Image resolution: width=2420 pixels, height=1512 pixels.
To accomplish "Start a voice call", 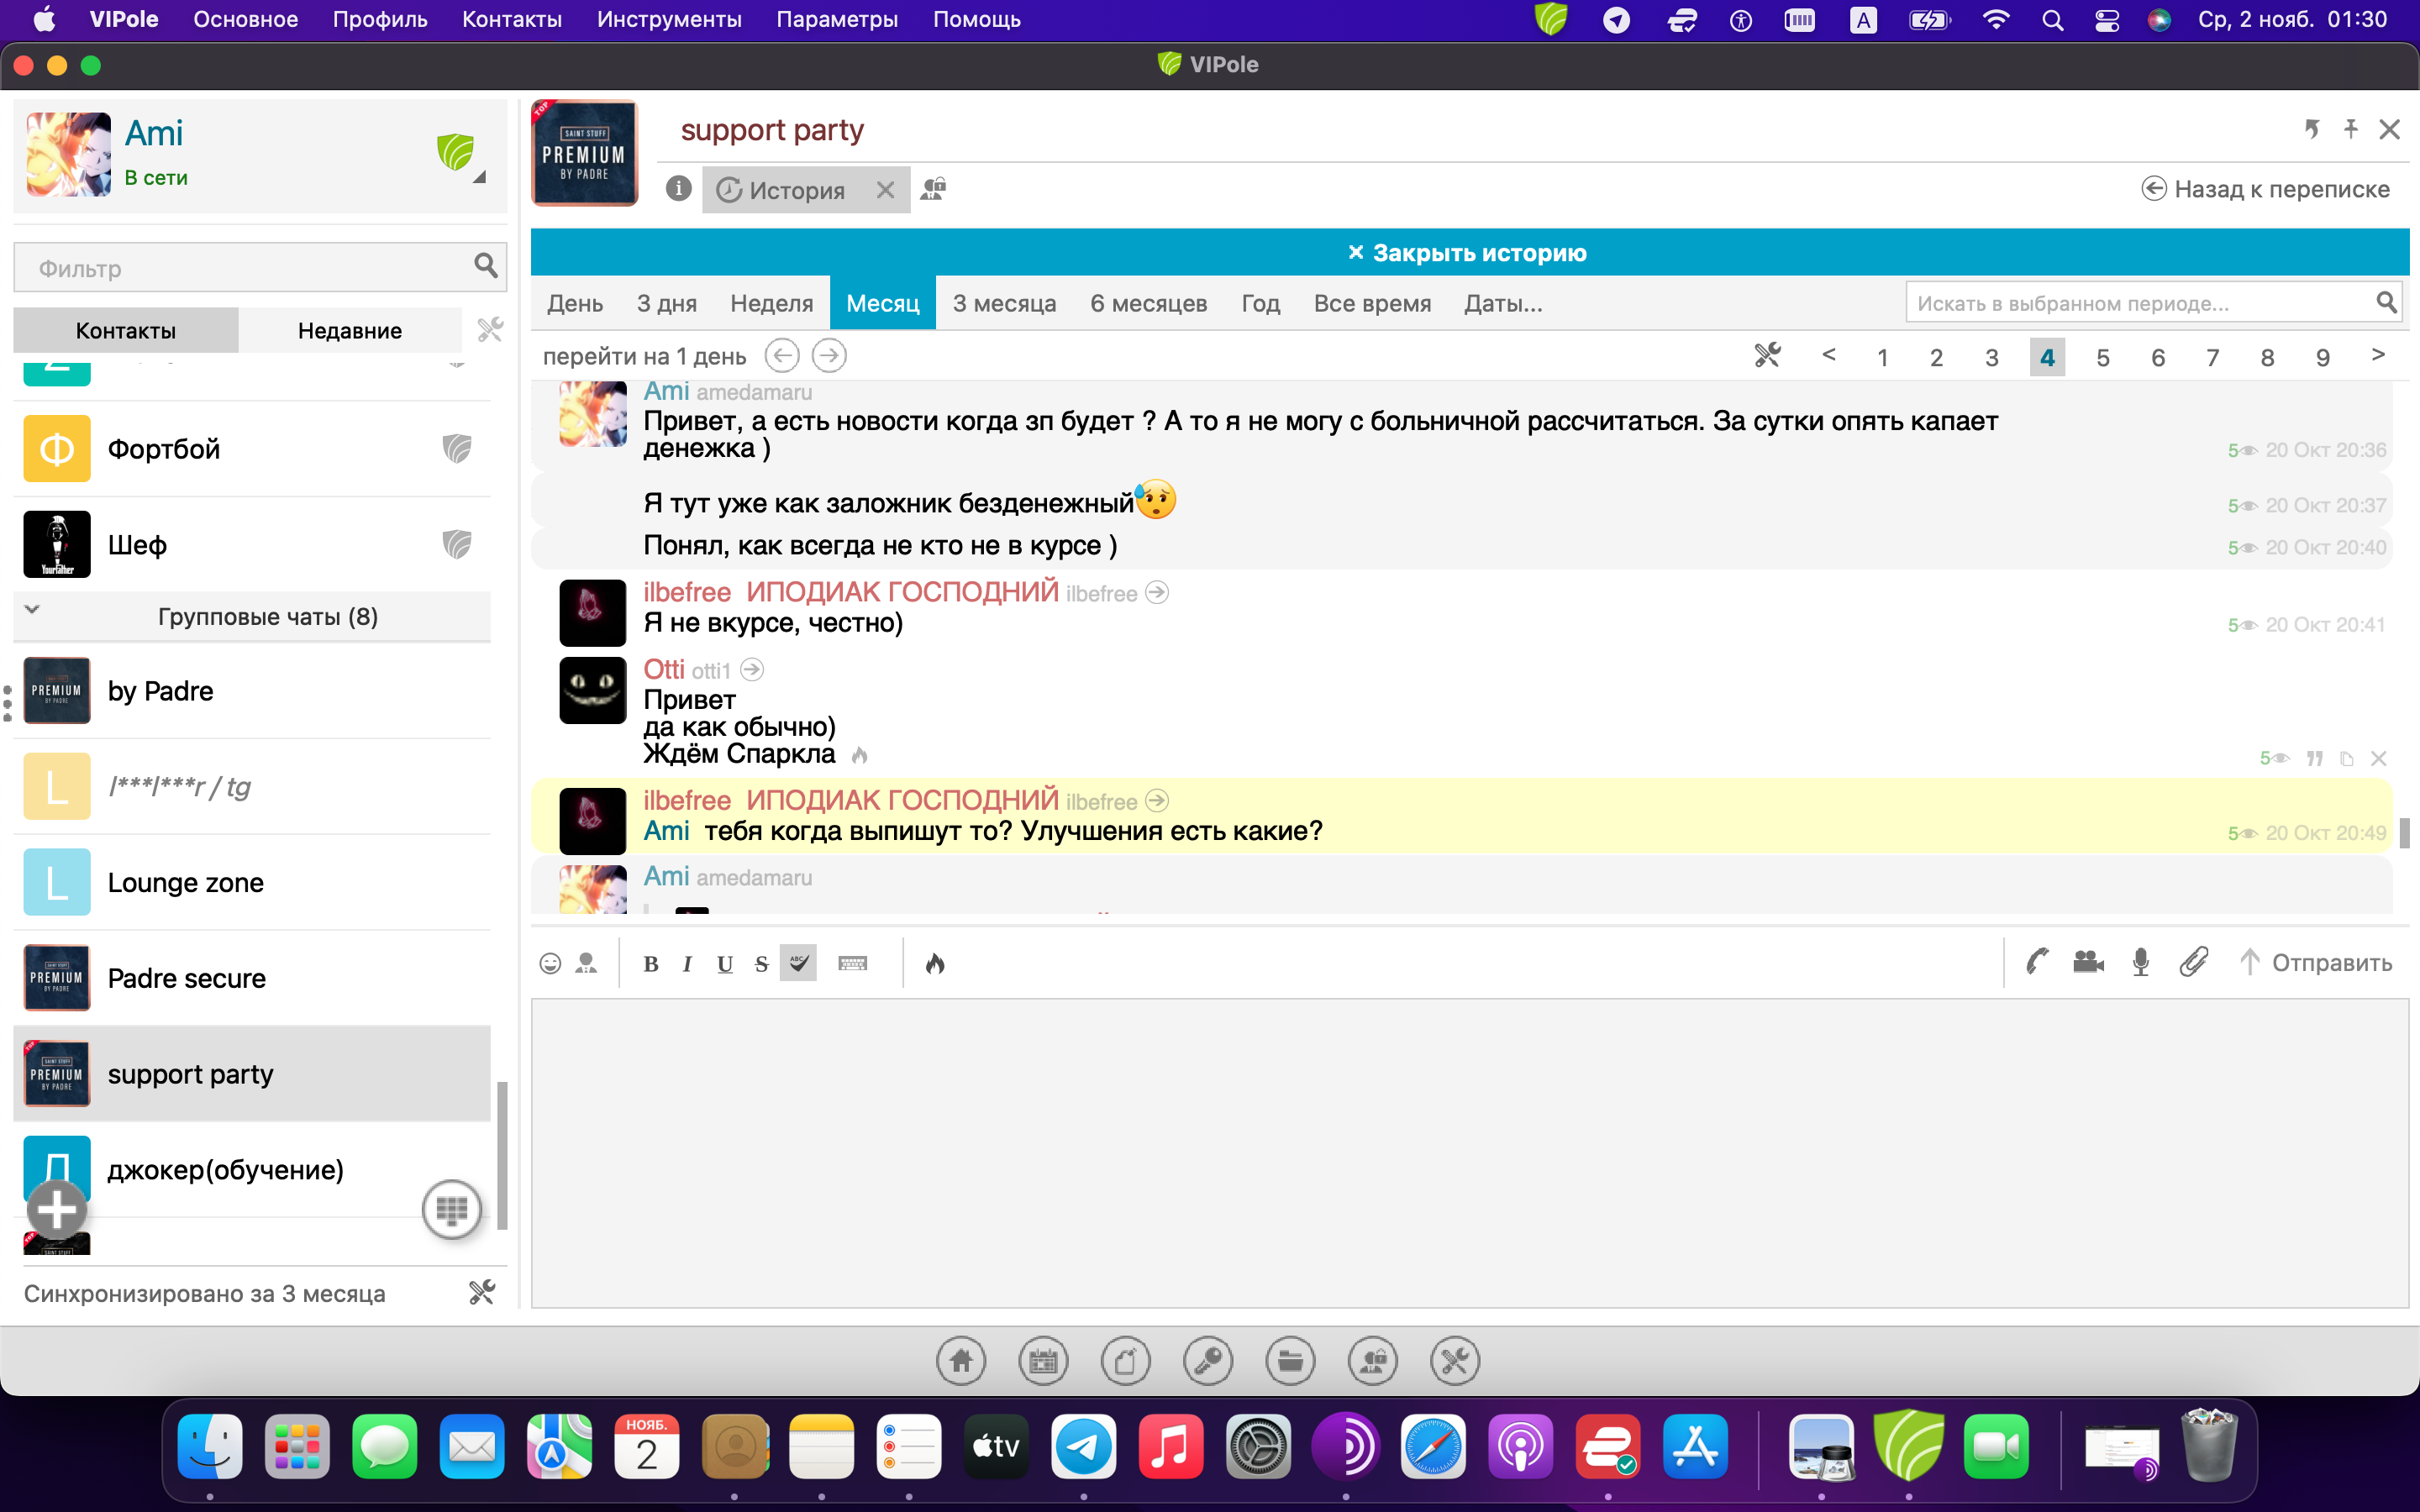I will (2037, 962).
